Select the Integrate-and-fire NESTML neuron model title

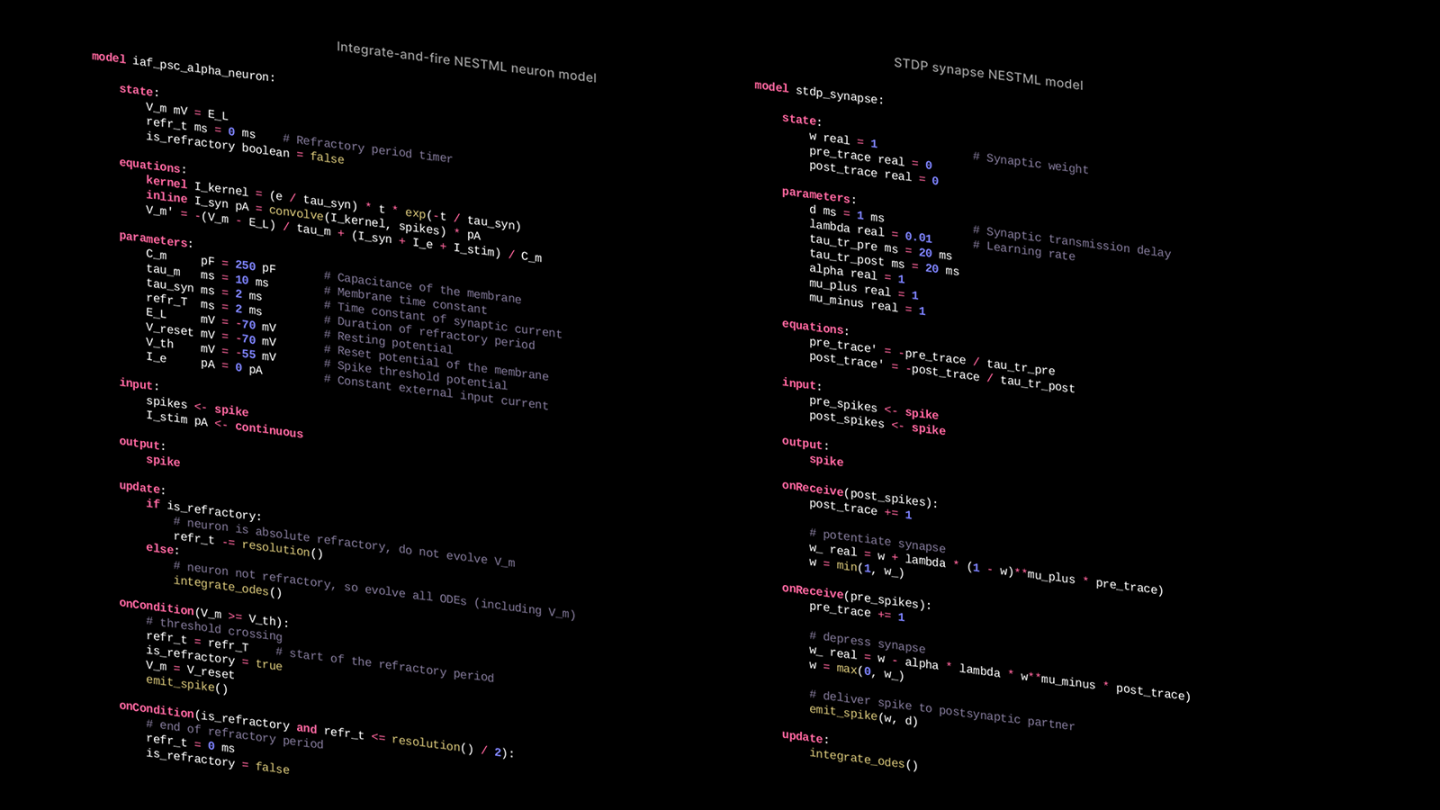(x=468, y=61)
